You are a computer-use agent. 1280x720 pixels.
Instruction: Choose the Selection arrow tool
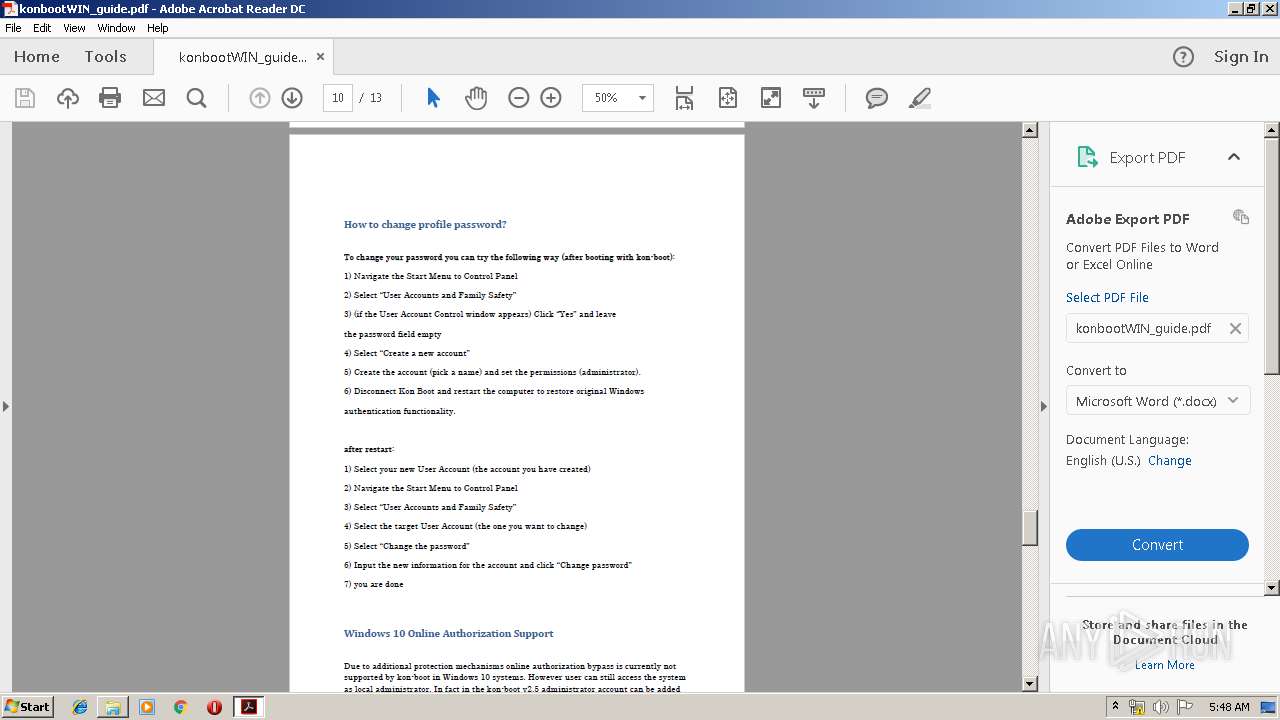pyautogui.click(x=433, y=98)
